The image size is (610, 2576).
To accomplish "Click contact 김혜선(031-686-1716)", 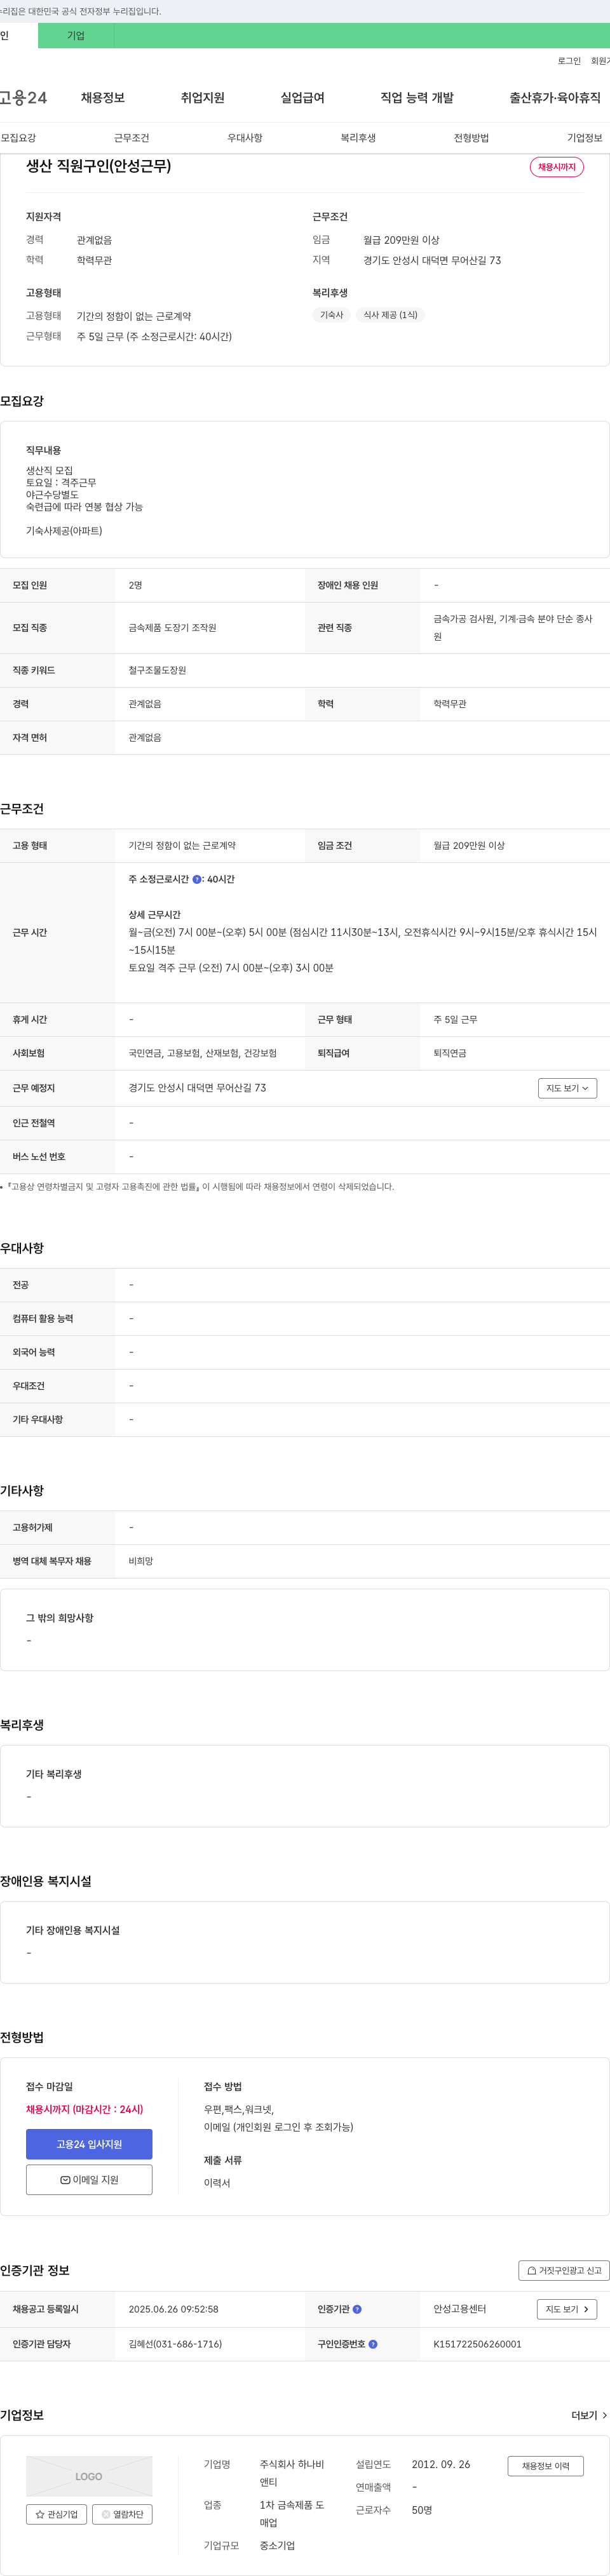I will coord(175,2344).
